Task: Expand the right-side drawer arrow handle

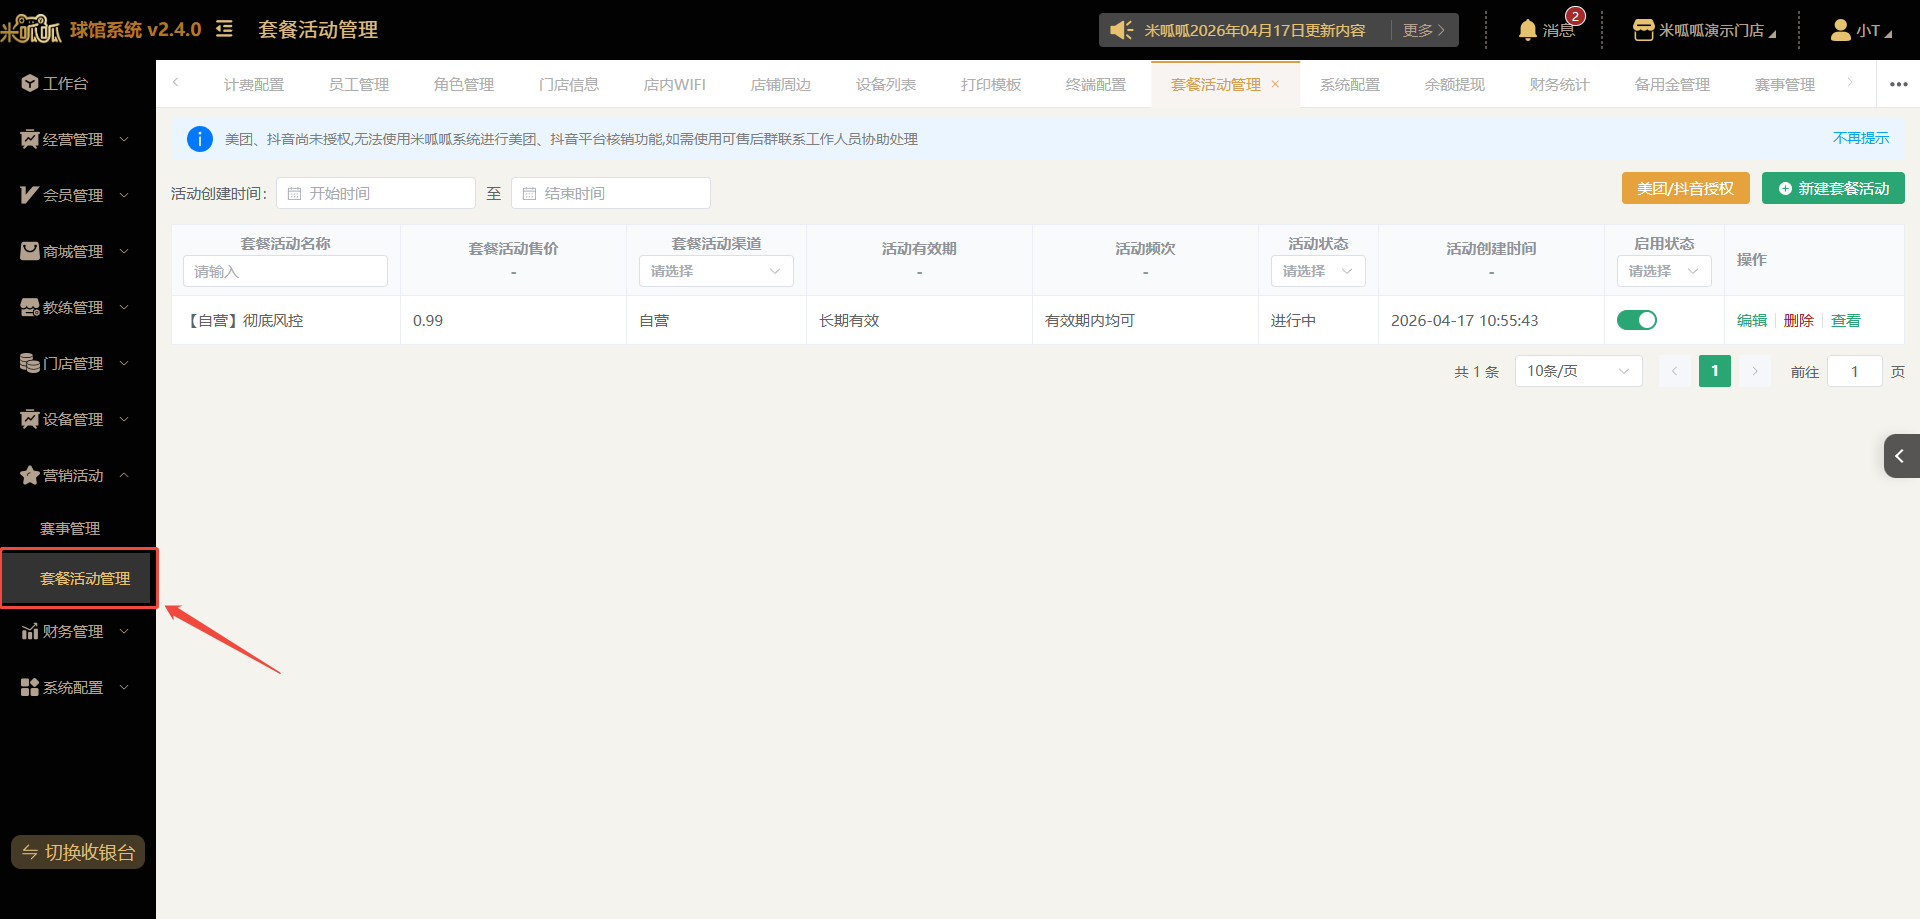Action: click(1901, 456)
